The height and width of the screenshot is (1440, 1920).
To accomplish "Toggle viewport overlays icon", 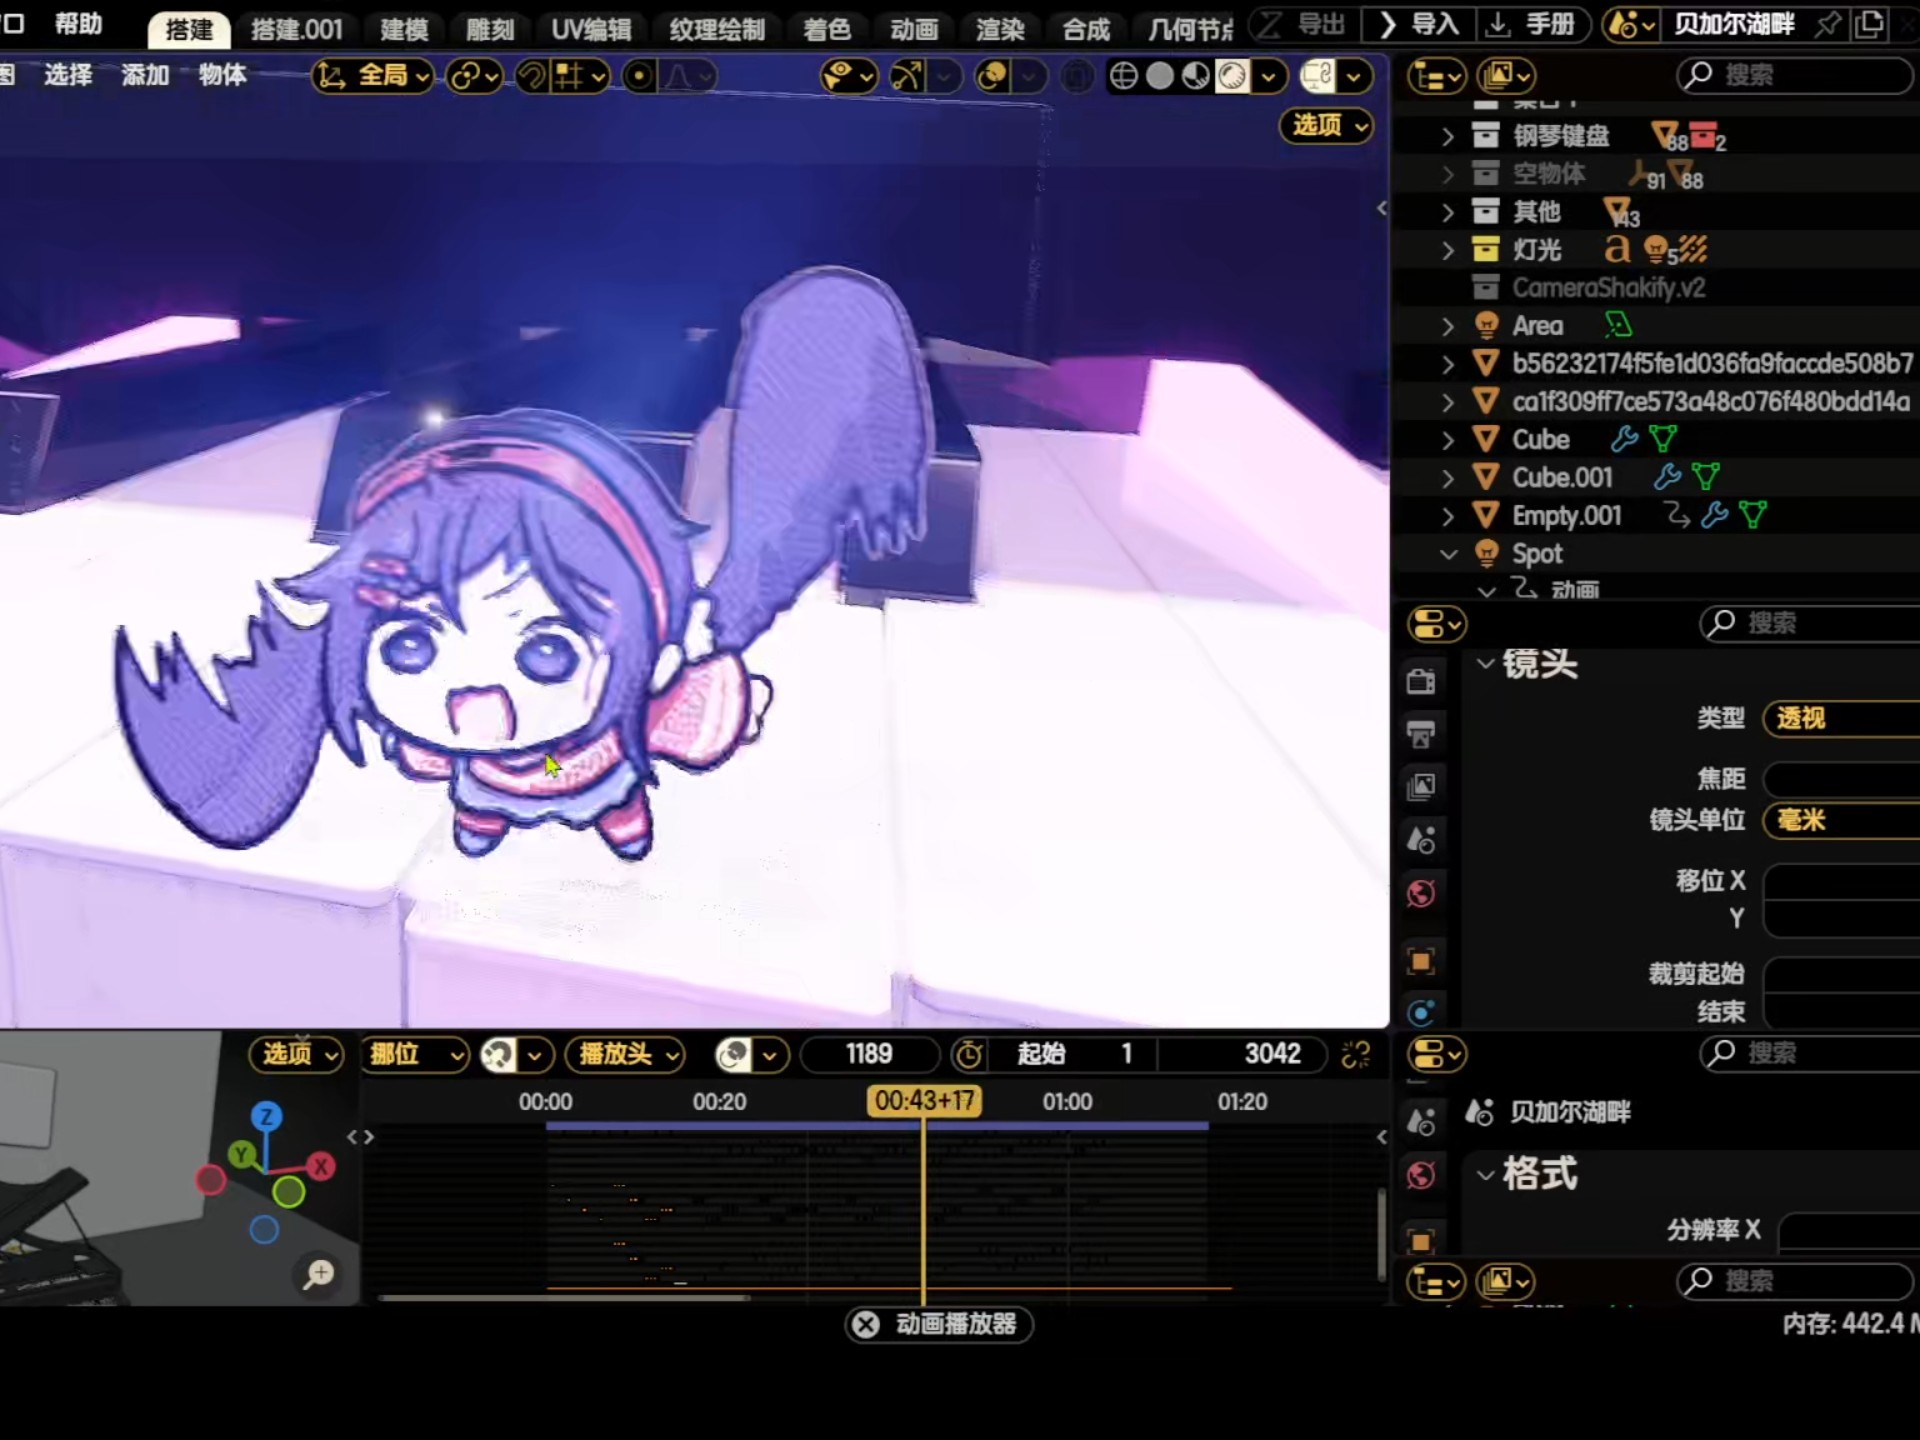I will 993,76.
